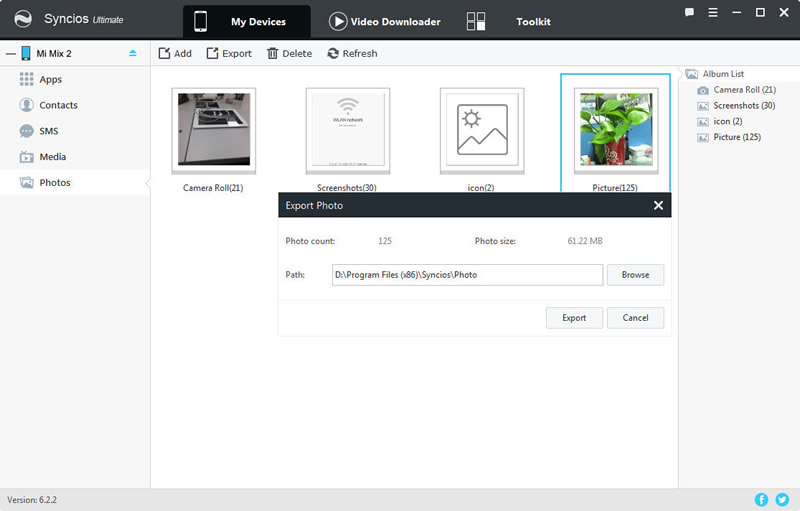800x511 pixels.
Task: Click the export Path input field
Action: (x=467, y=275)
